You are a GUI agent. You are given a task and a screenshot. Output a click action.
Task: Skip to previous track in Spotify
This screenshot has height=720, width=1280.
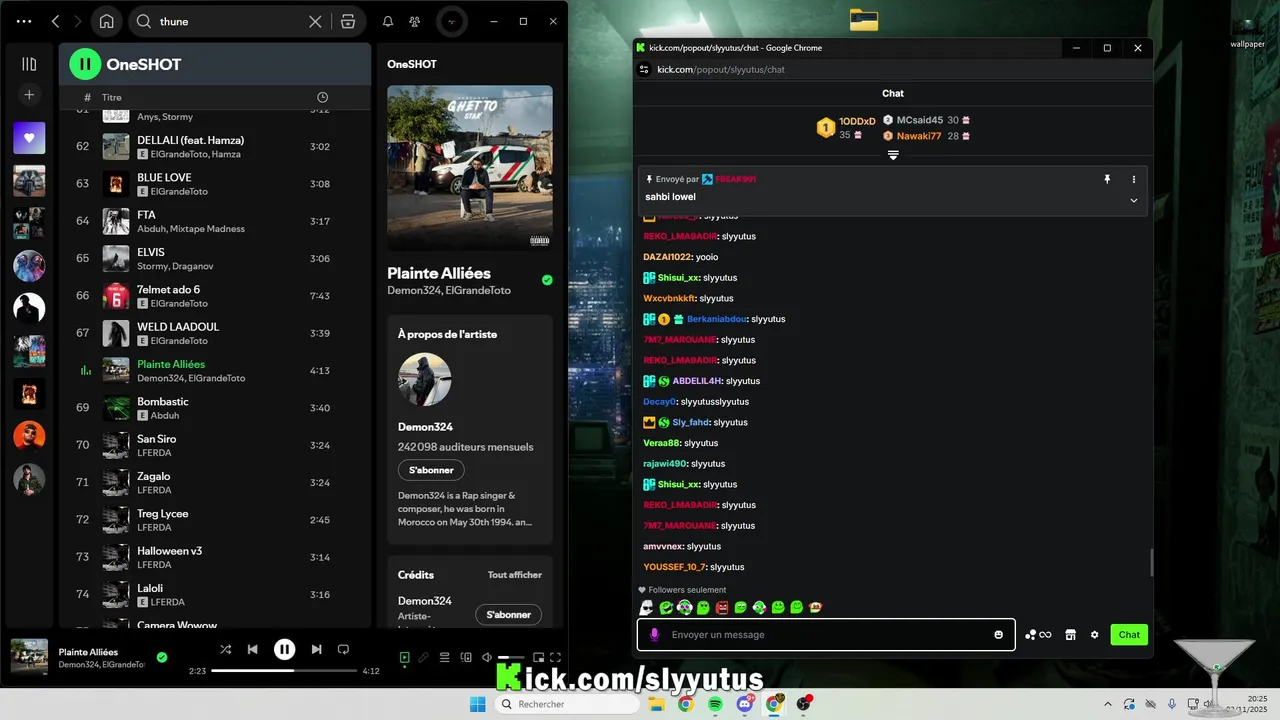point(253,649)
